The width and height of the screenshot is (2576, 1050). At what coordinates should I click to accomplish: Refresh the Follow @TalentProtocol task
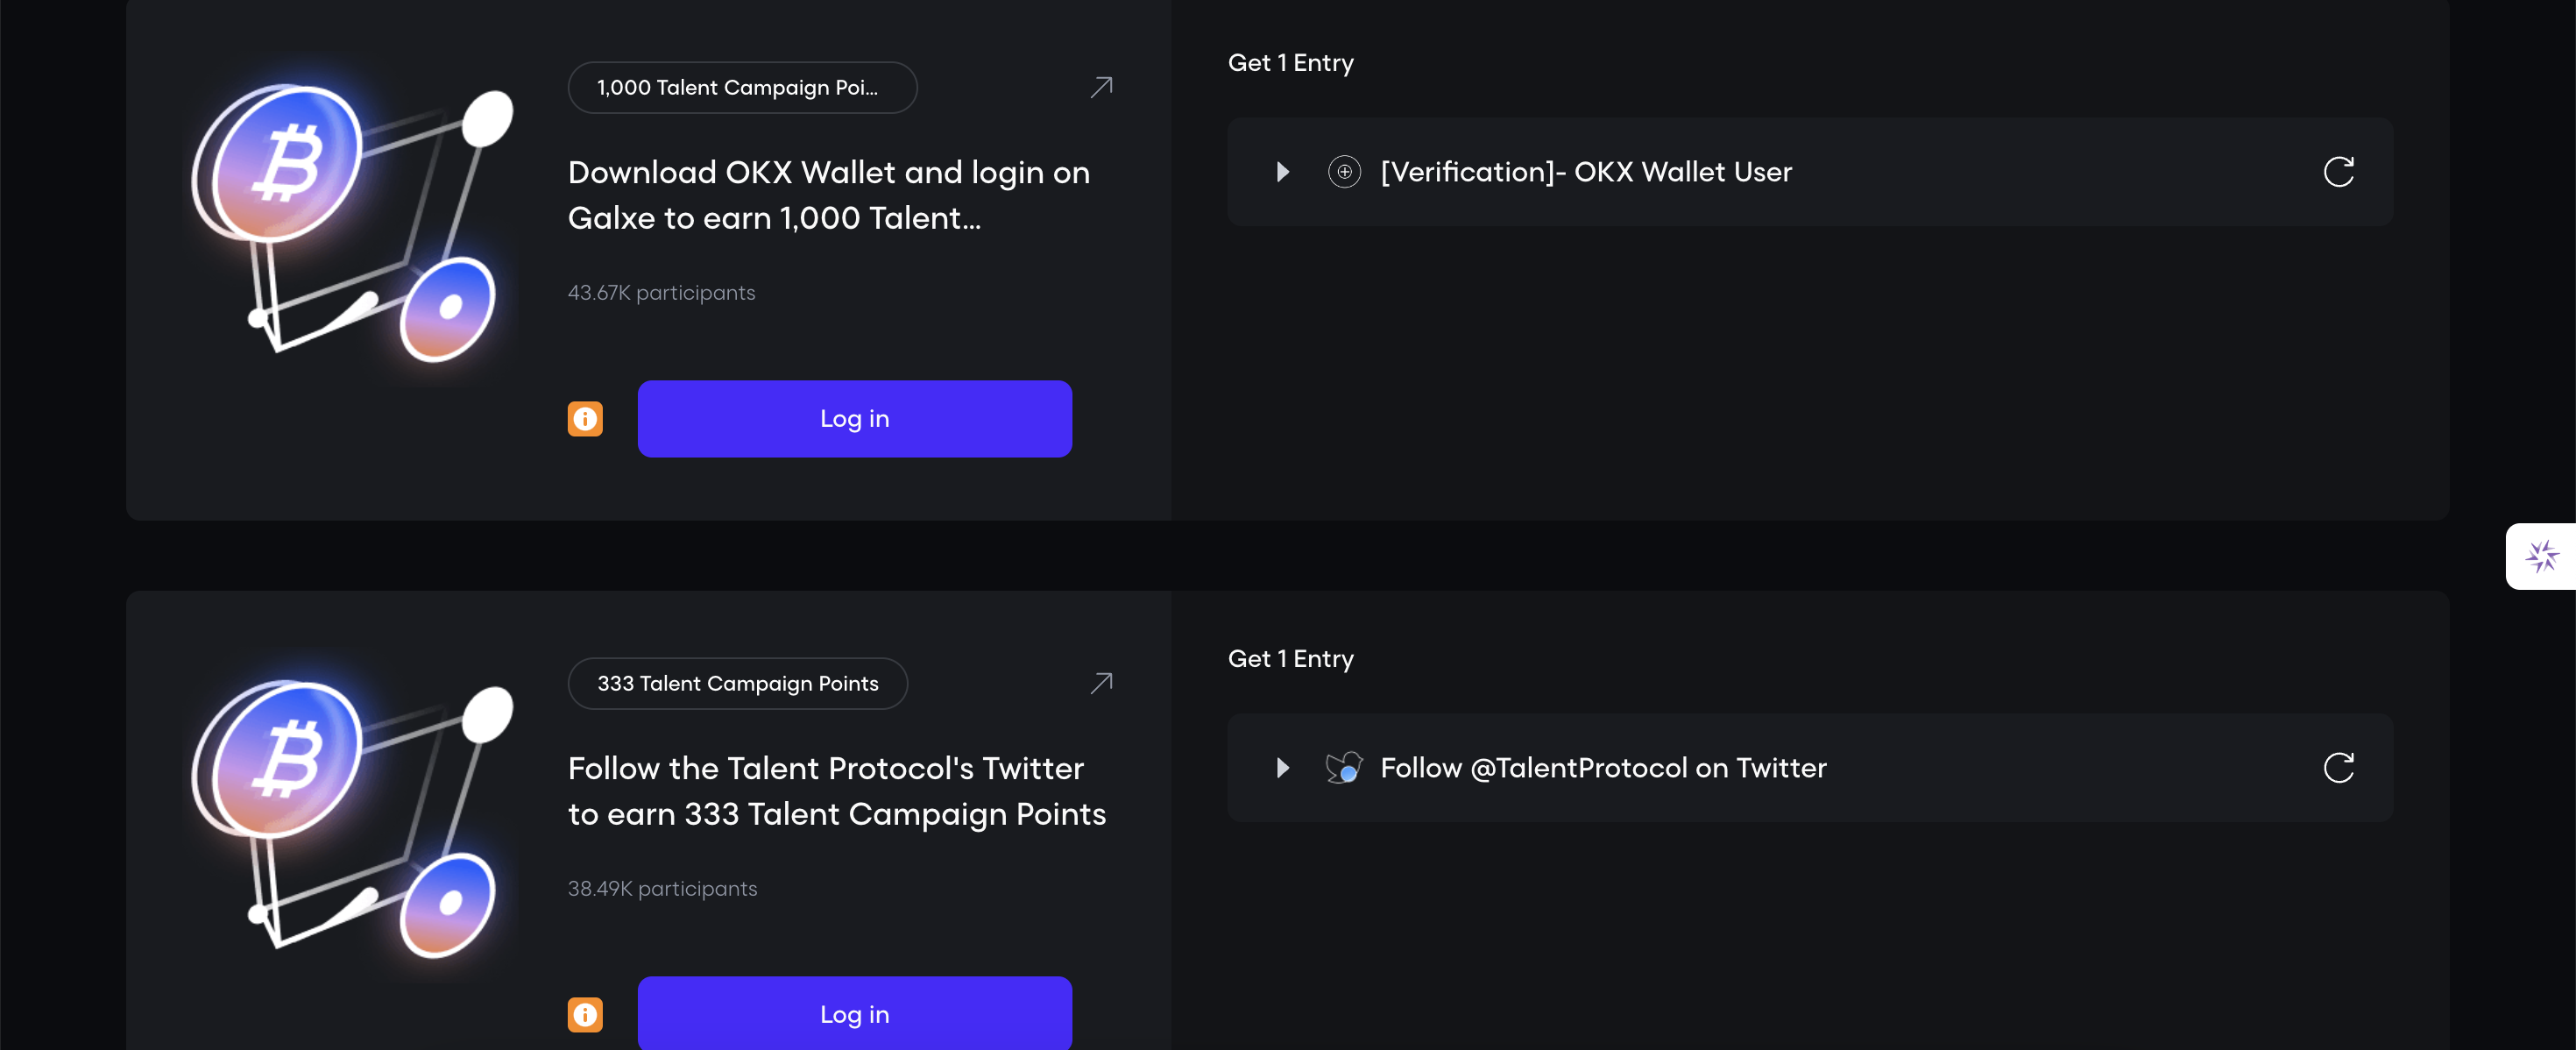2338,768
